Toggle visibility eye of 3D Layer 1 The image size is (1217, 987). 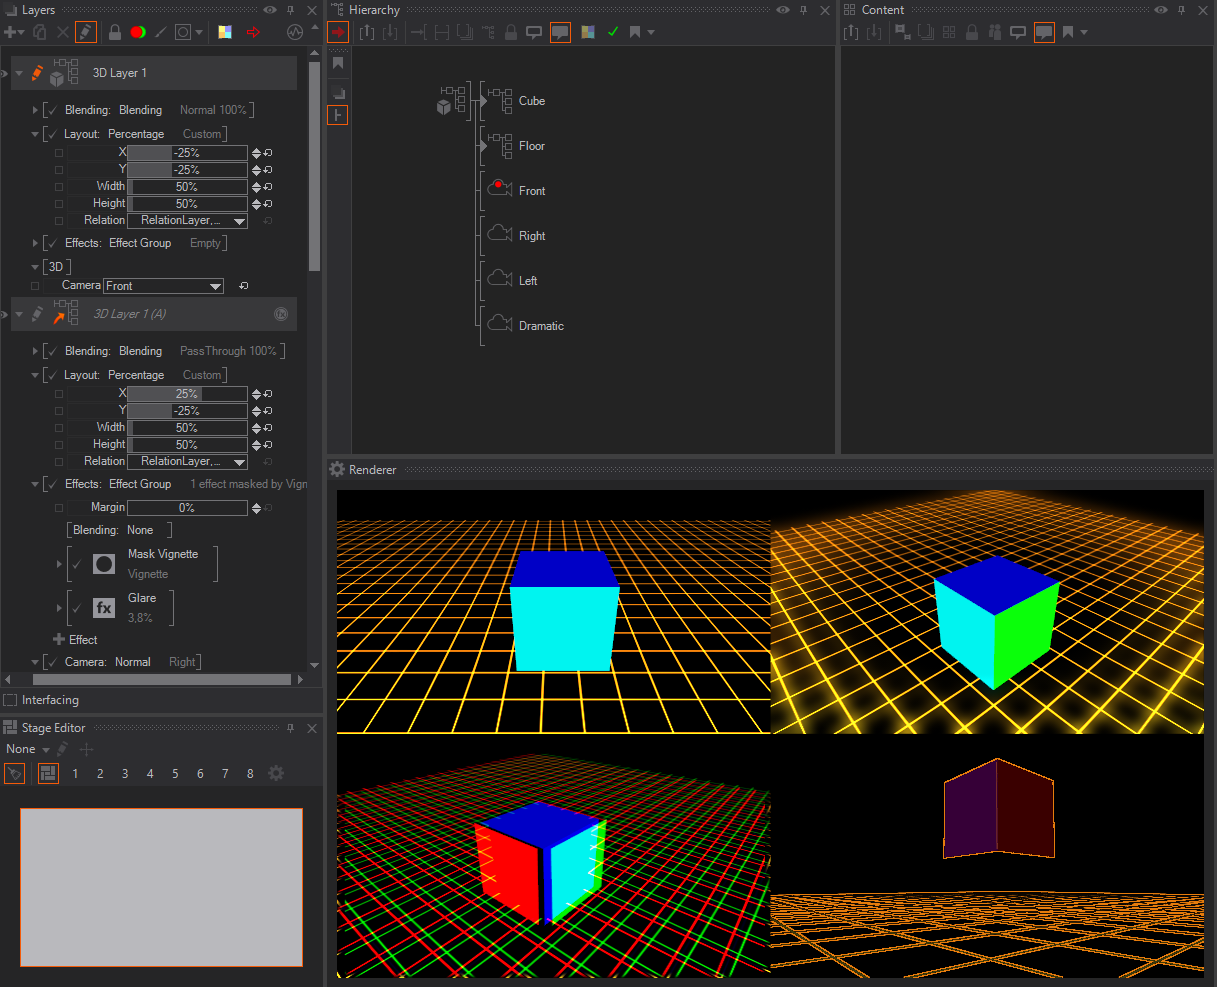point(4,73)
